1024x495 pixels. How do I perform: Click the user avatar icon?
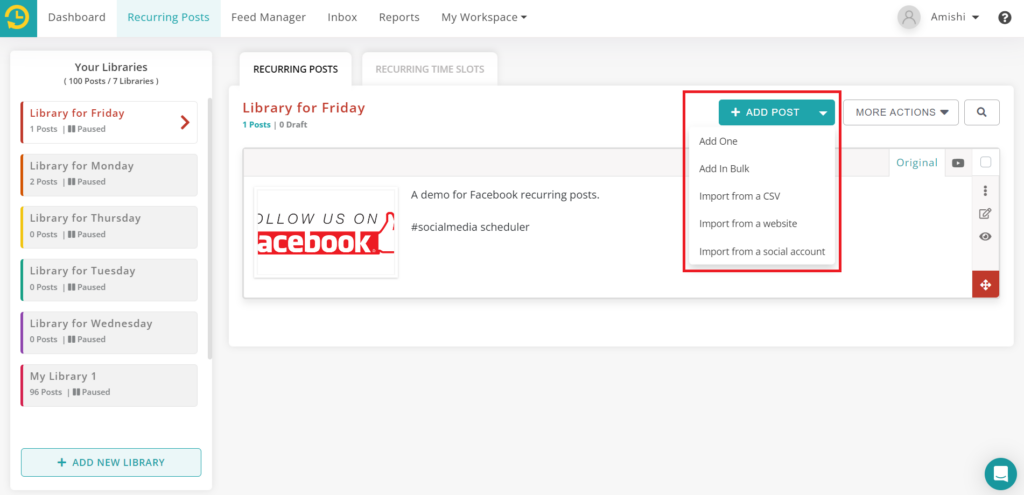(908, 18)
